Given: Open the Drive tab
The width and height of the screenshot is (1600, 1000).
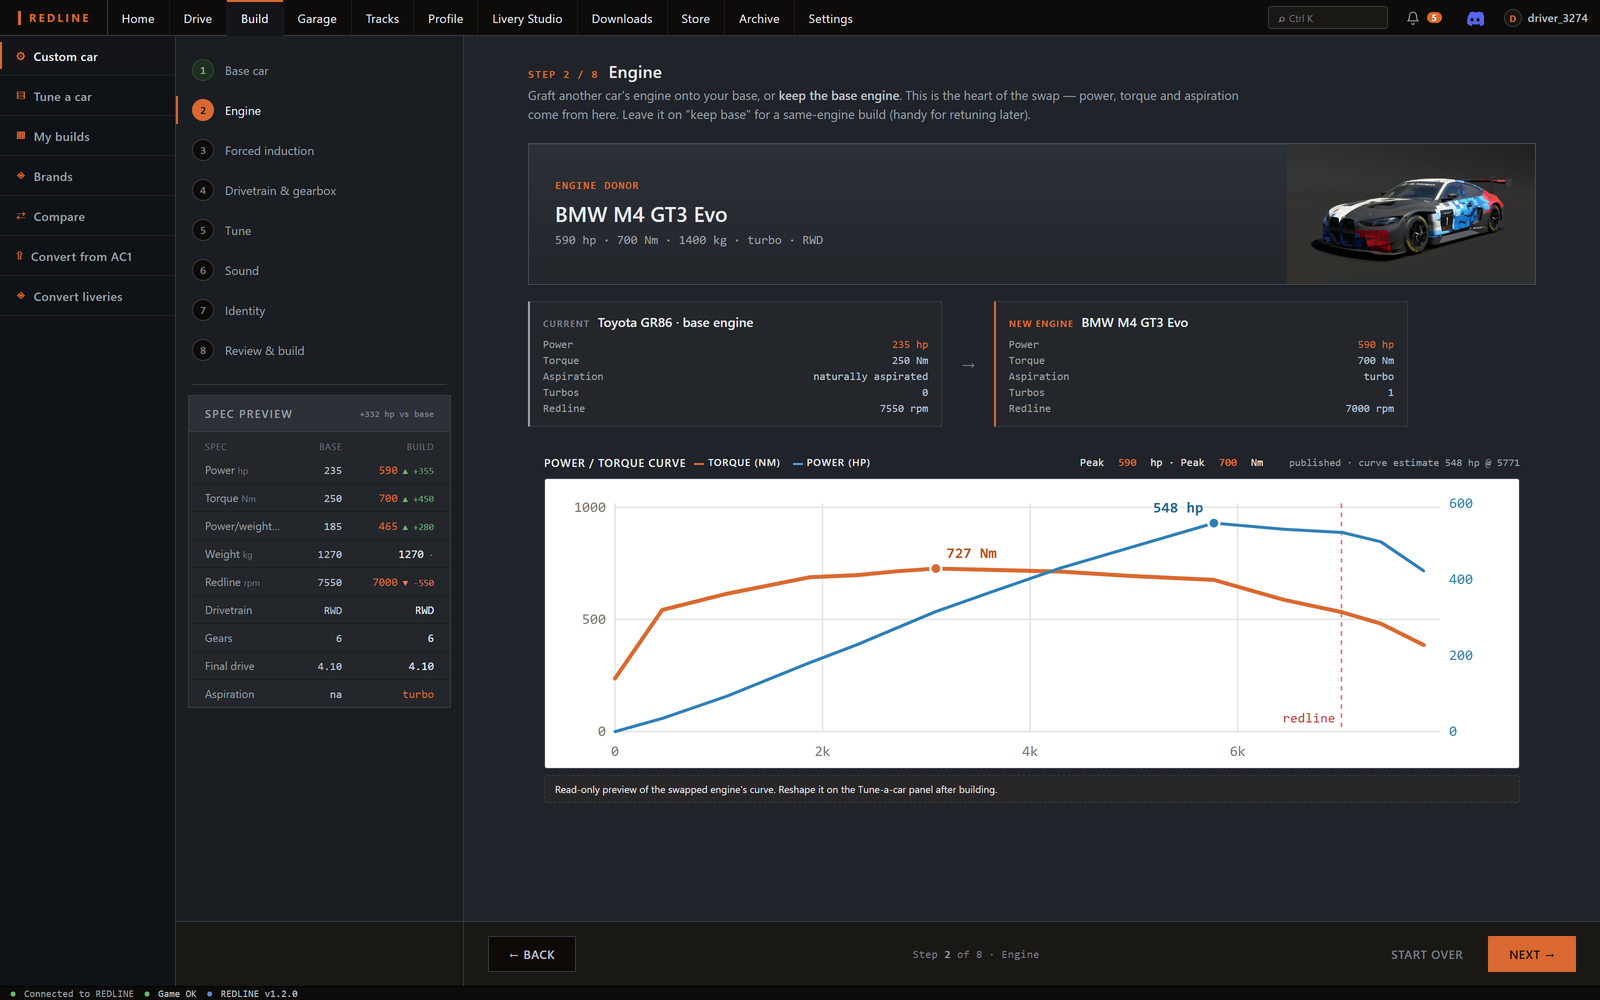Looking at the screenshot, I should 198,18.
